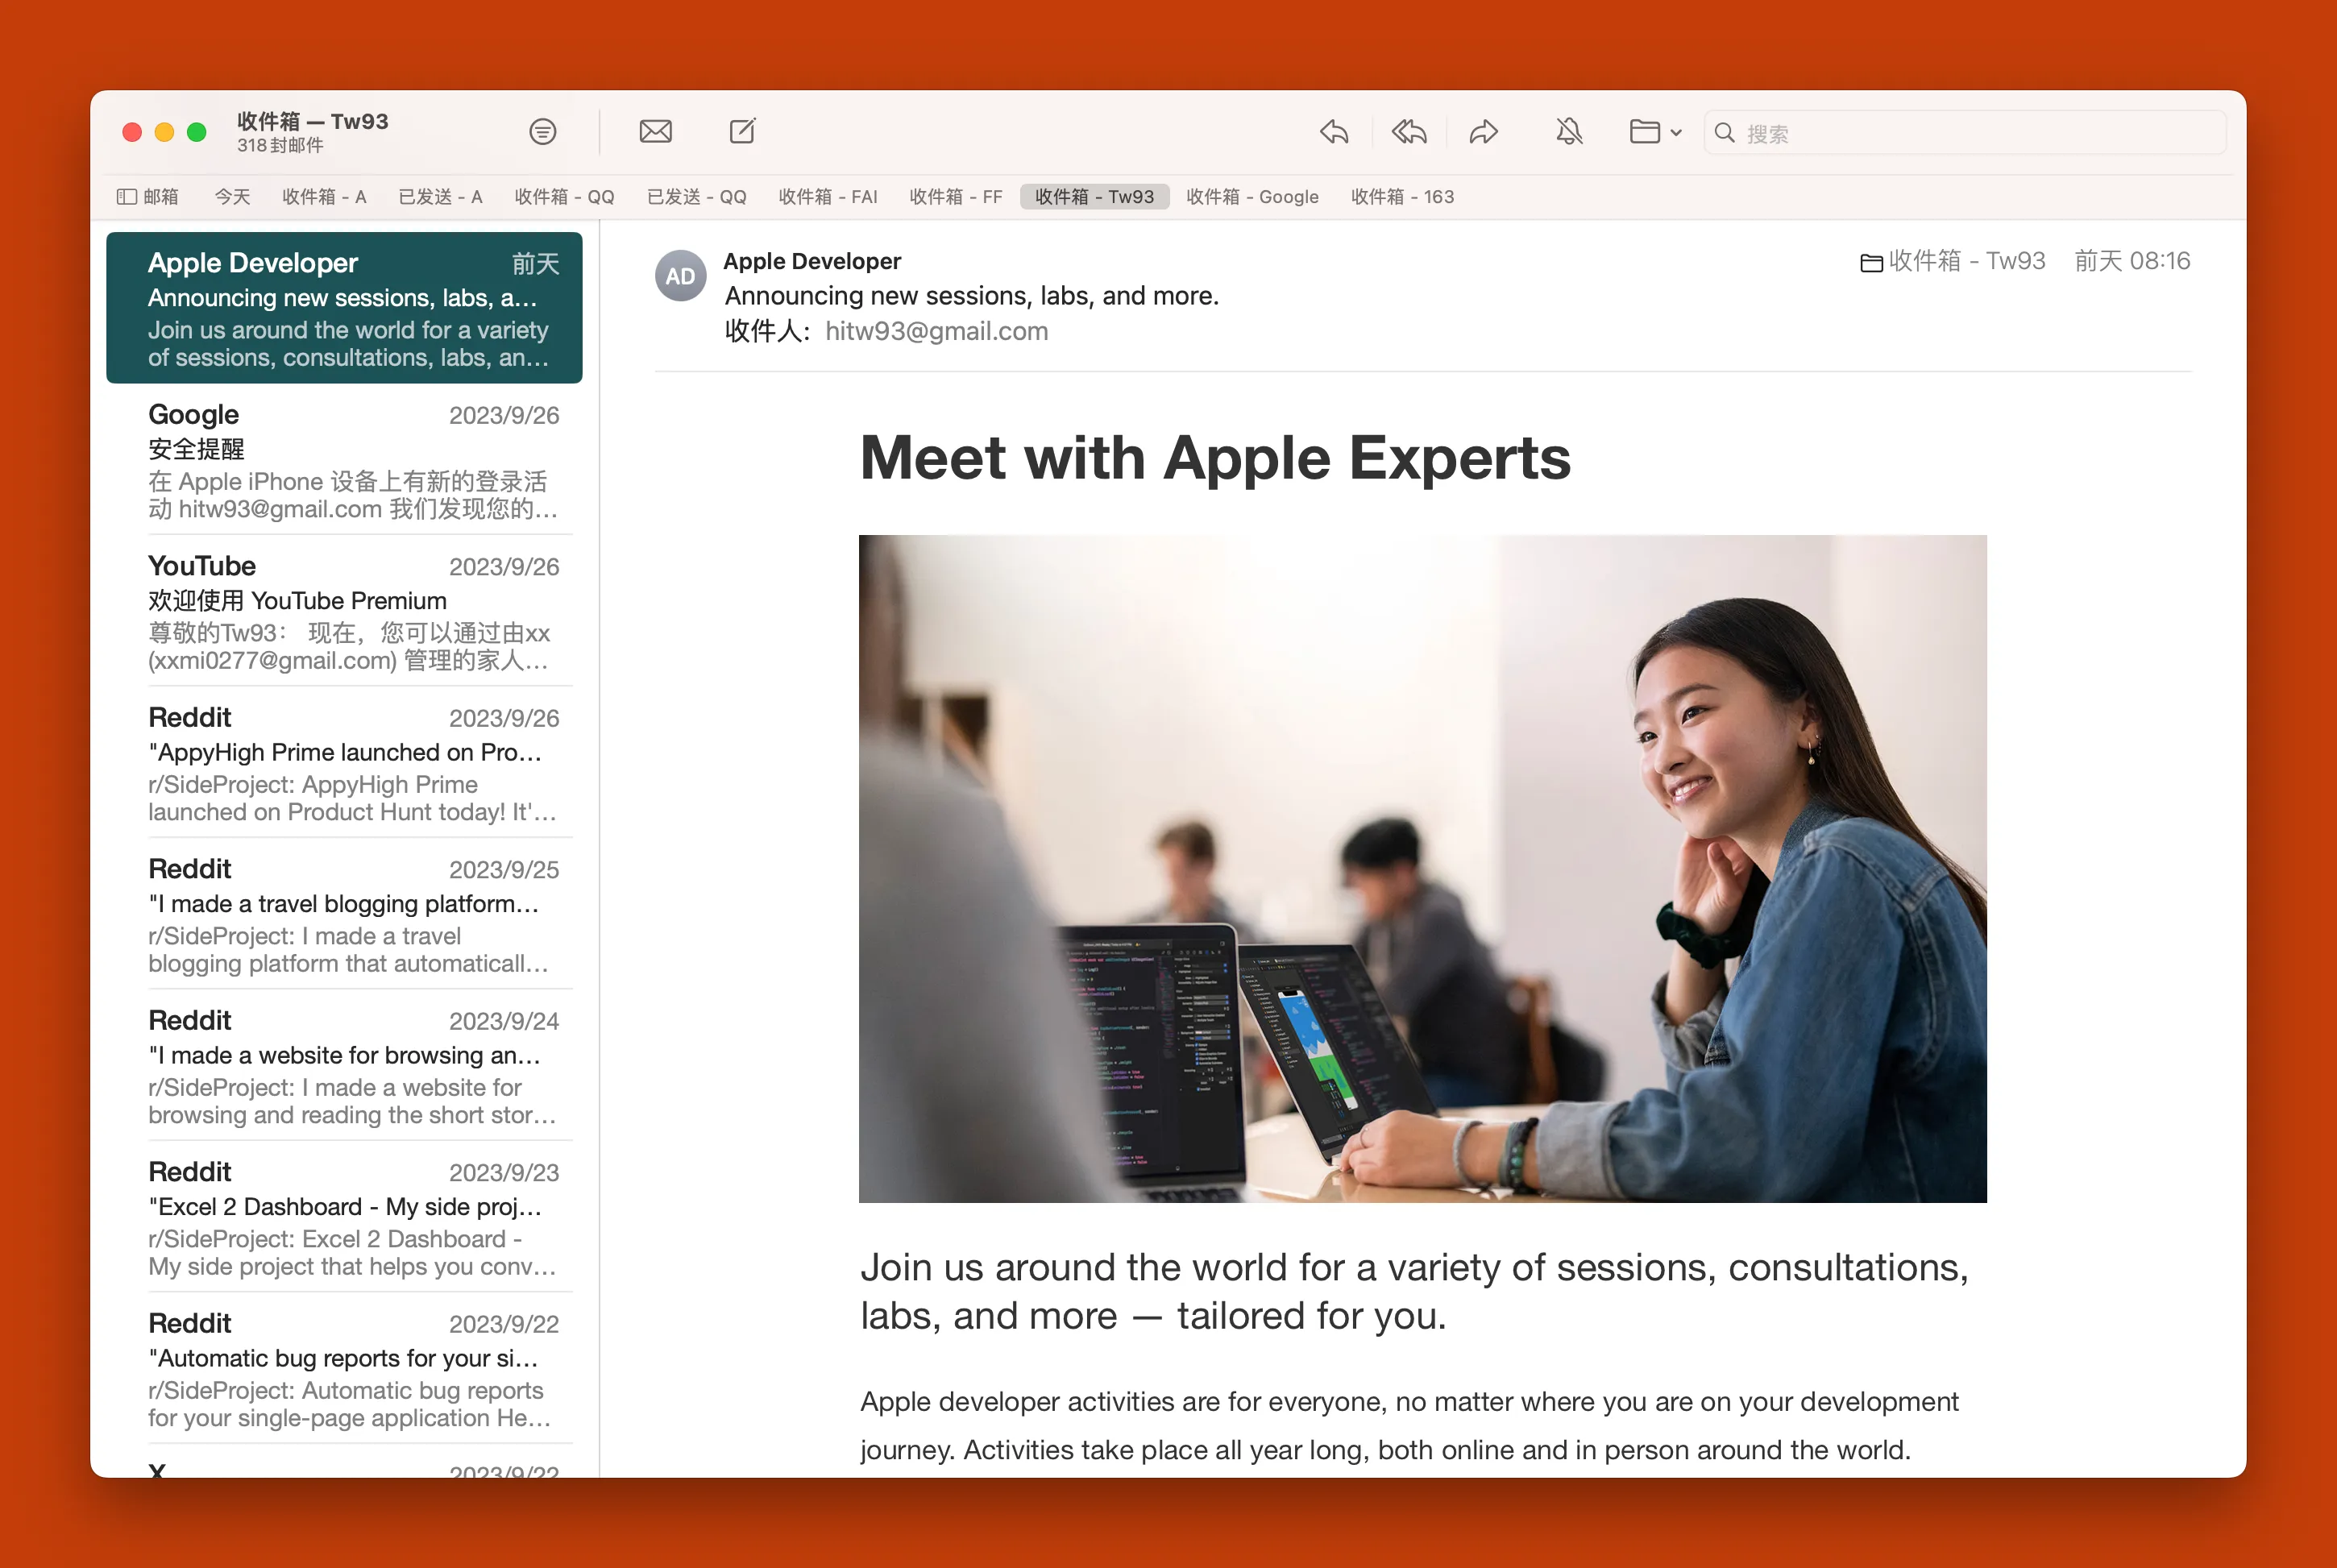Viewport: 2337px width, 1568px height.
Task: Switch to 收件箱 - QQ tab
Action: click(x=564, y=197)
